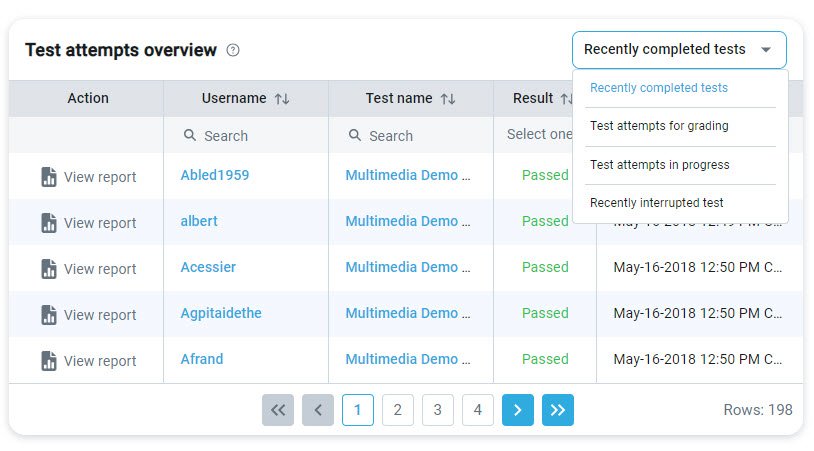Click the previous page arrow
Viewport: 814px width, 451px height.
click(x=318, y=409)
